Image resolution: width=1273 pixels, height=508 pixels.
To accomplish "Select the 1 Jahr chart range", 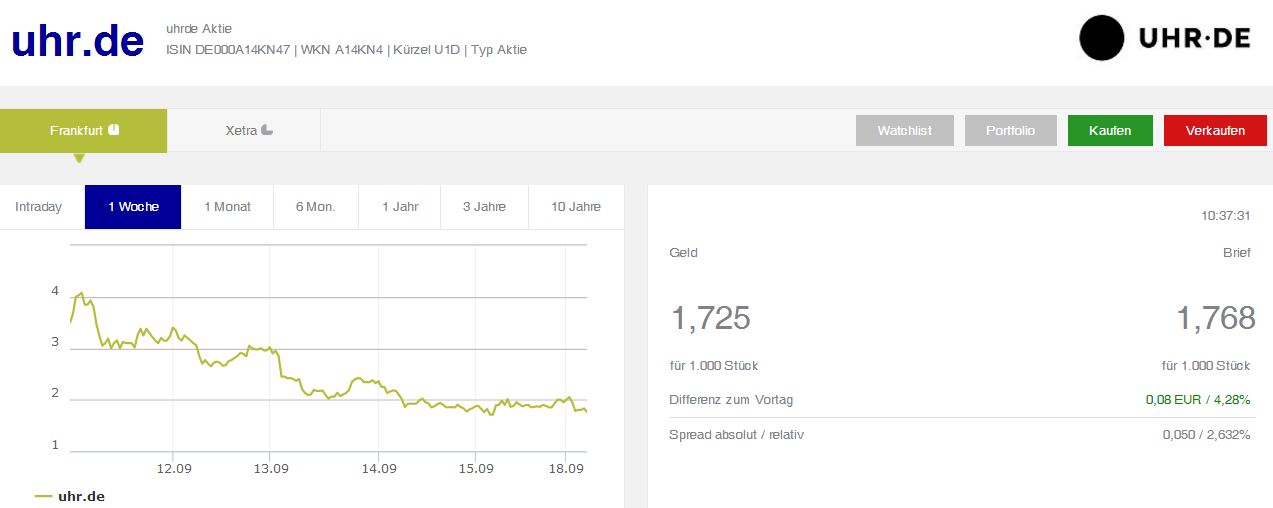I will click(400, 207).
